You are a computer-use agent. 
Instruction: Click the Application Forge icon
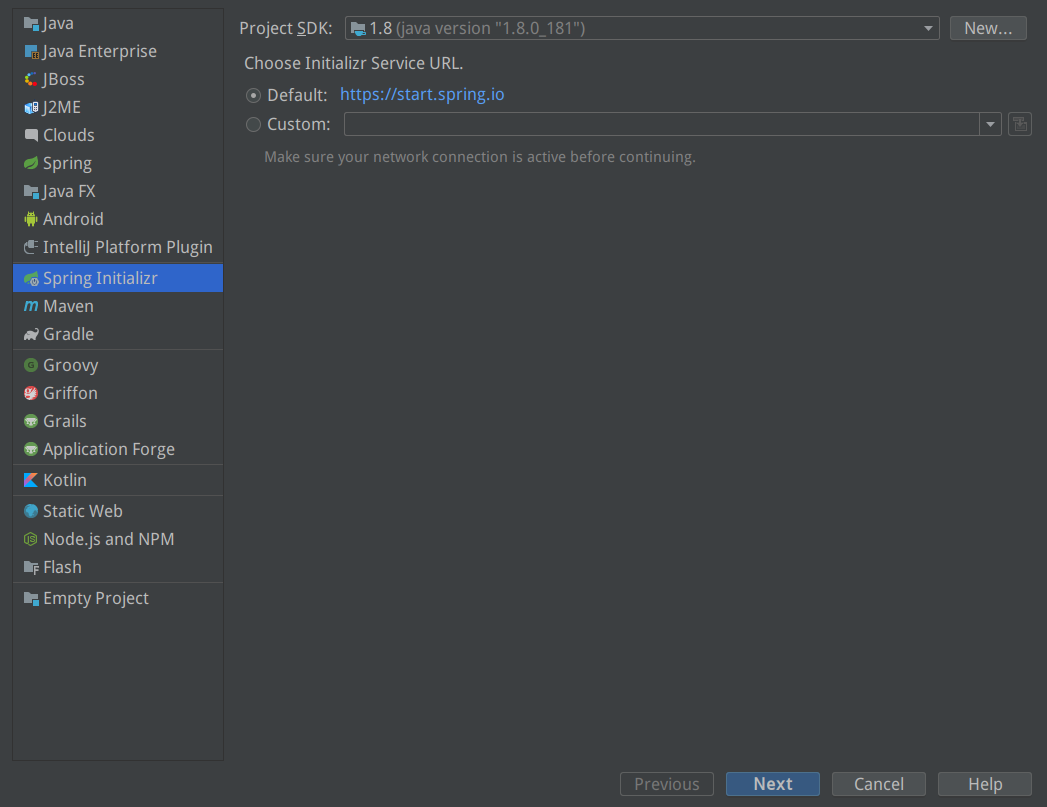(x=31, y=450)
